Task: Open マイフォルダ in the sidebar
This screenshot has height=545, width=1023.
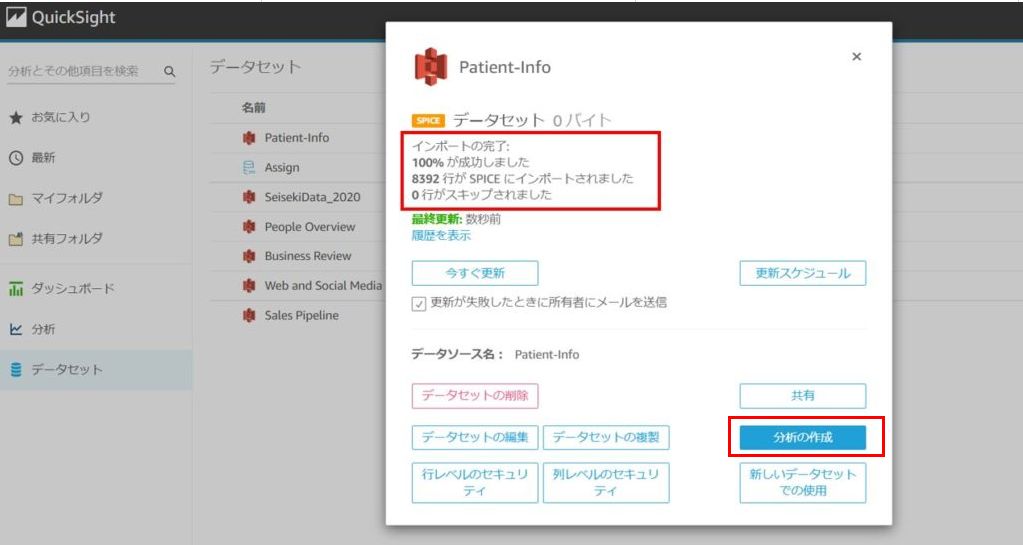Action: coord(67,198)
